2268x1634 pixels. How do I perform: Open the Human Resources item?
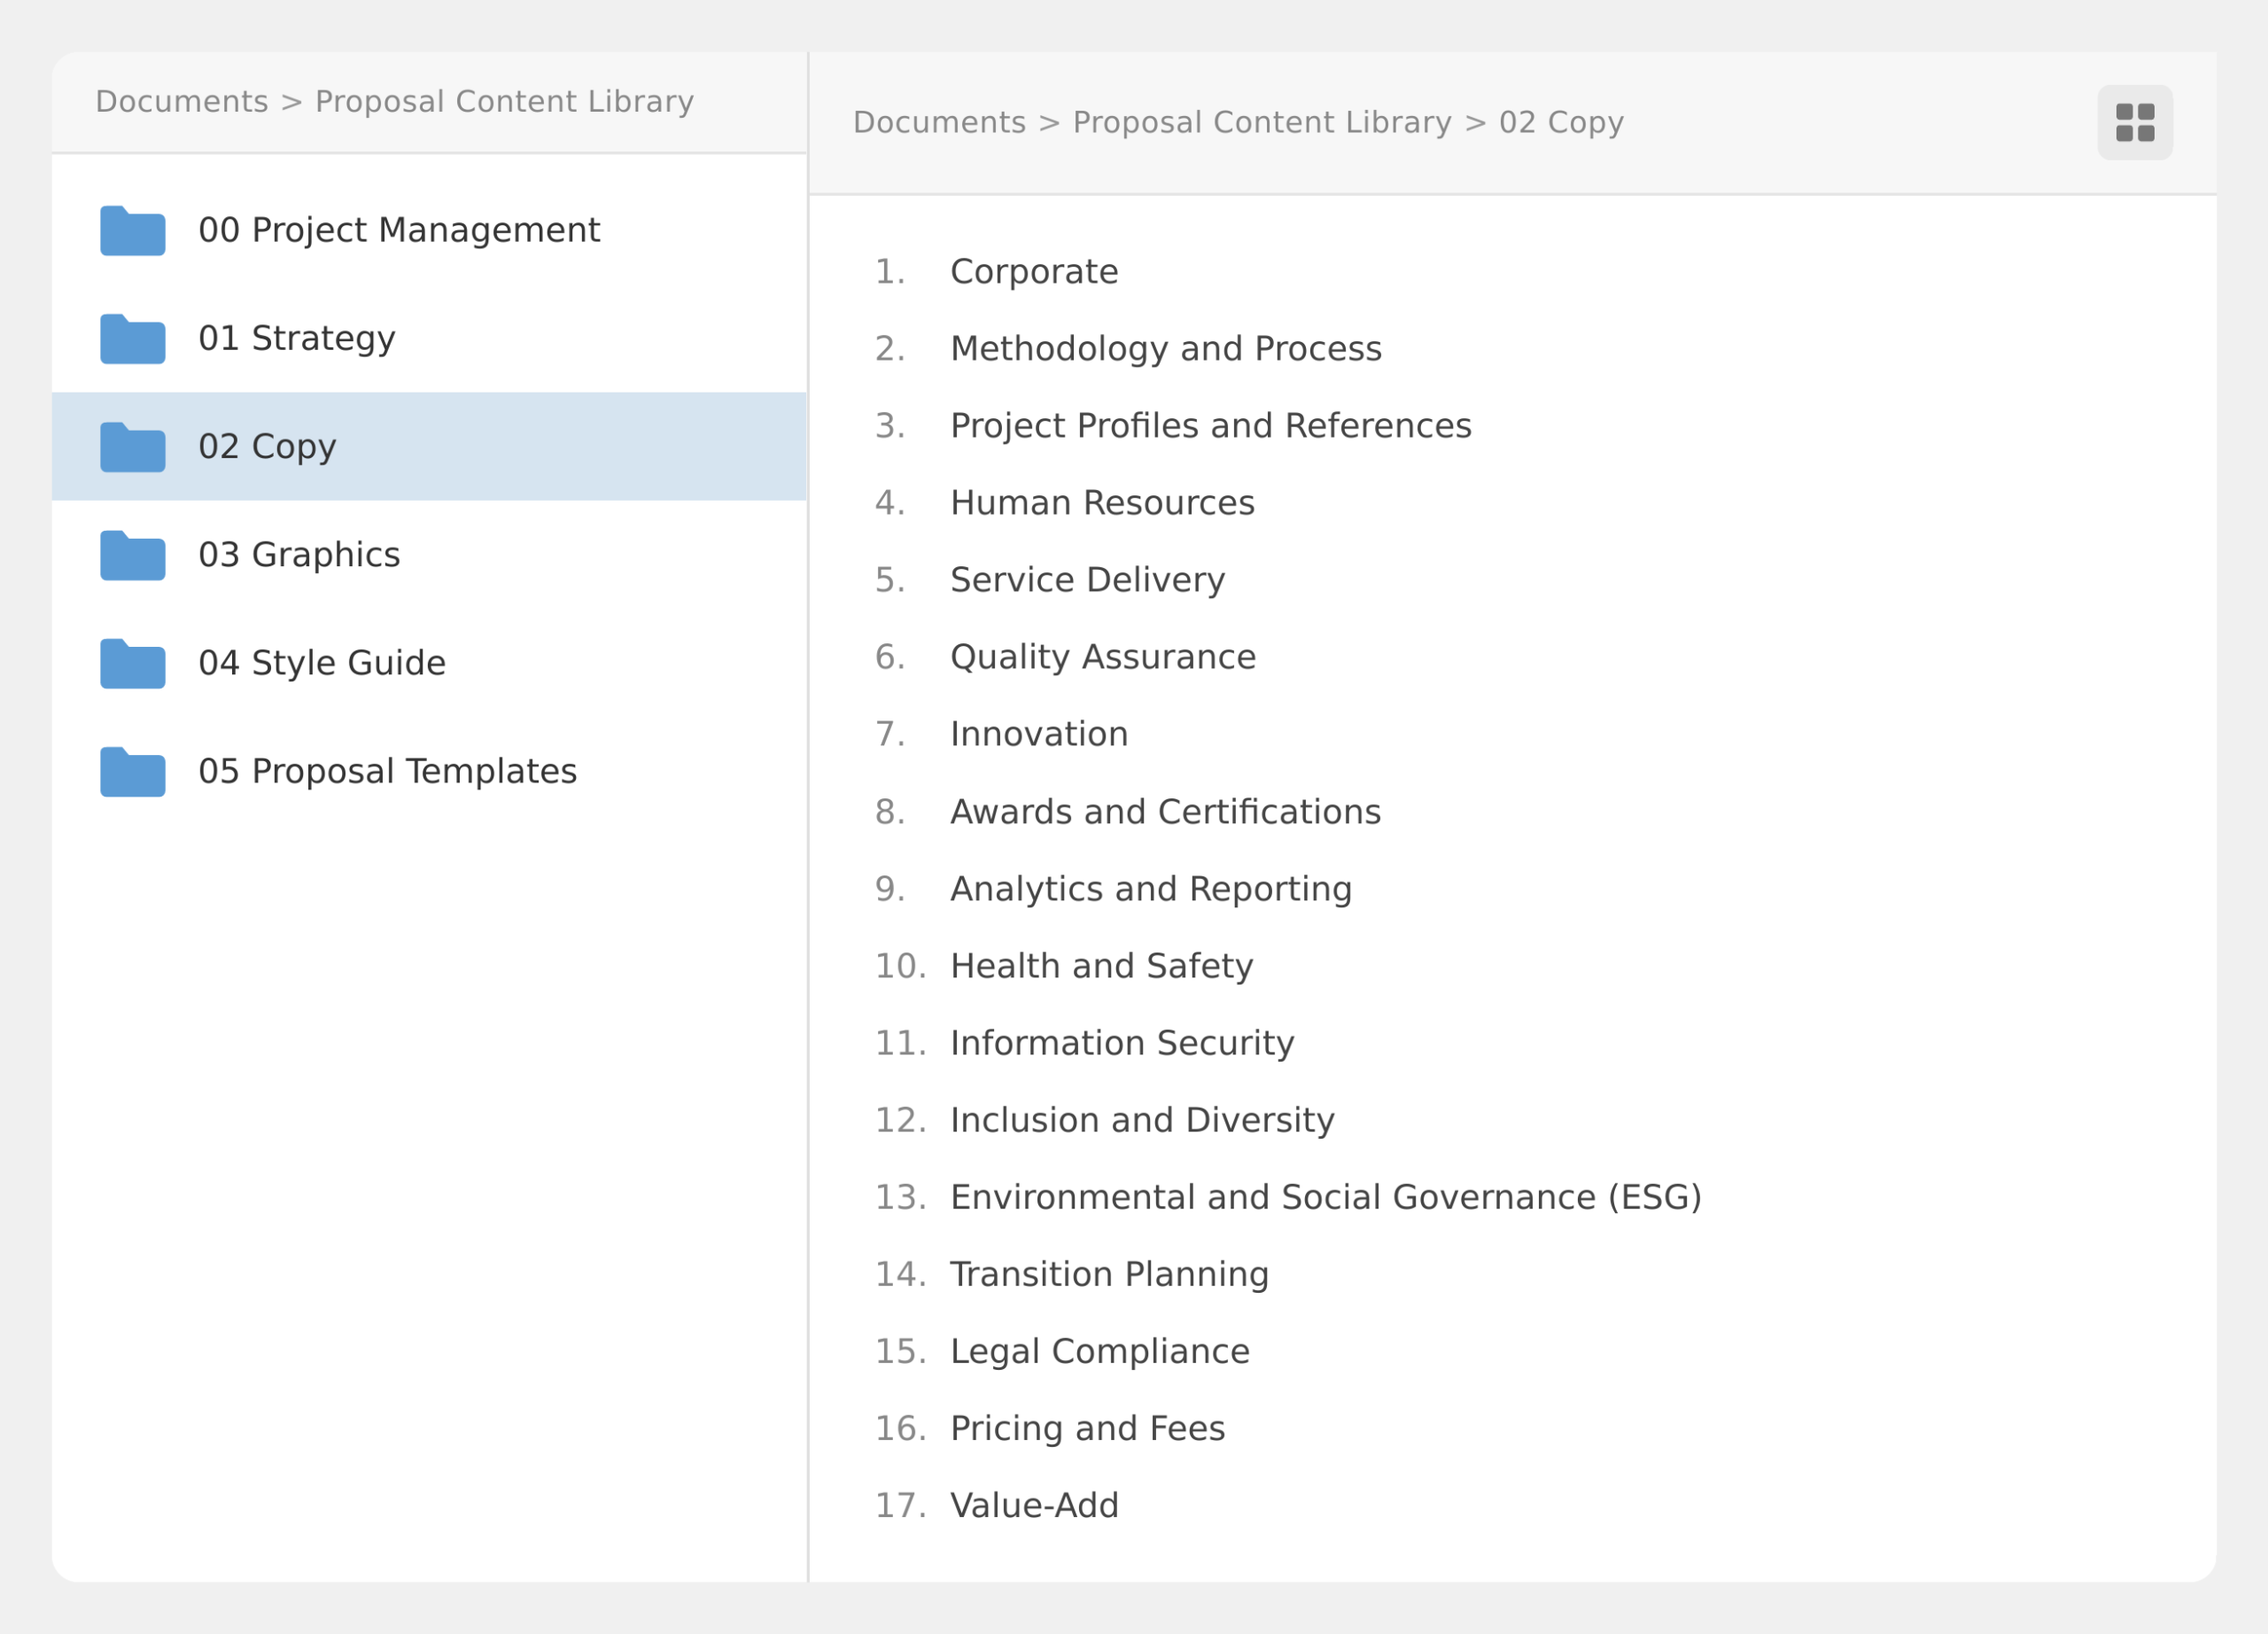1101,503
